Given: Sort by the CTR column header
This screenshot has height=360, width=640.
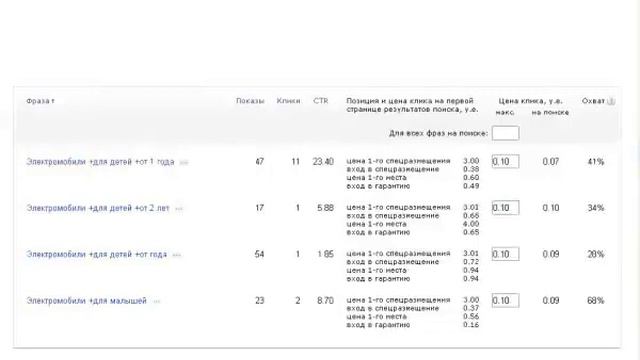Looking at the screenshot, I should 320,101.
